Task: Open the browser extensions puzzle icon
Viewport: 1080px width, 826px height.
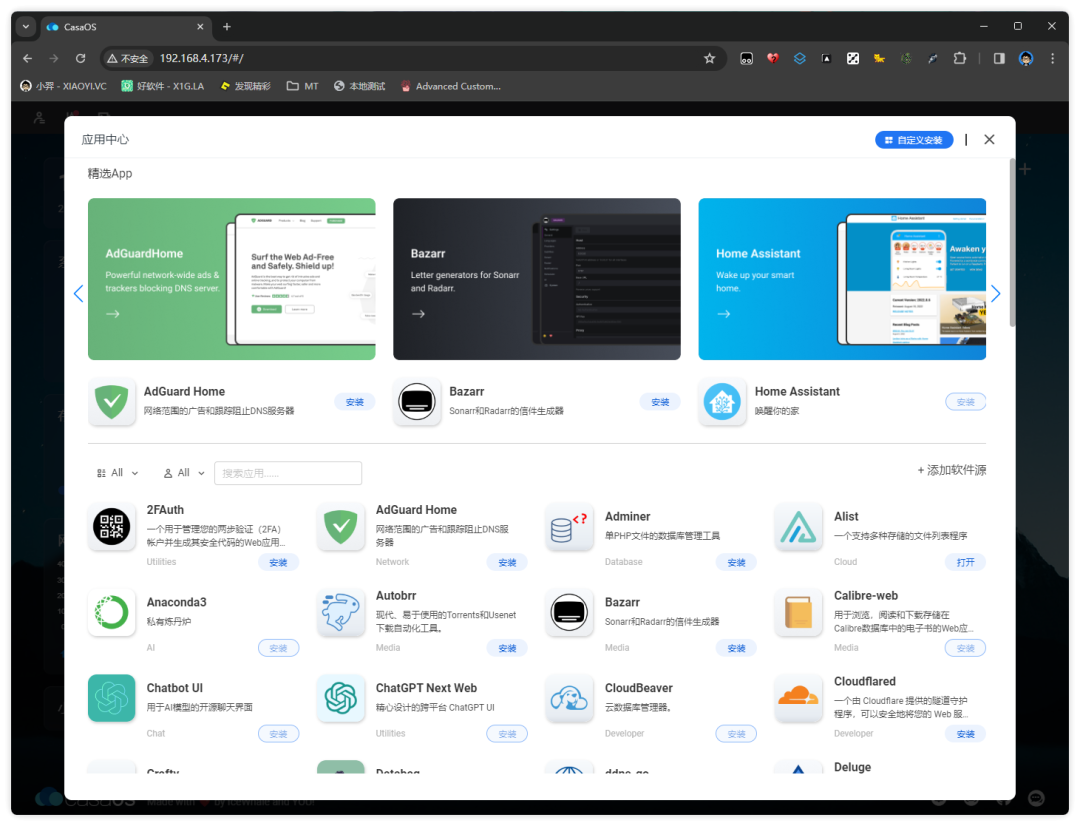Action: click(x=959, y=59)
